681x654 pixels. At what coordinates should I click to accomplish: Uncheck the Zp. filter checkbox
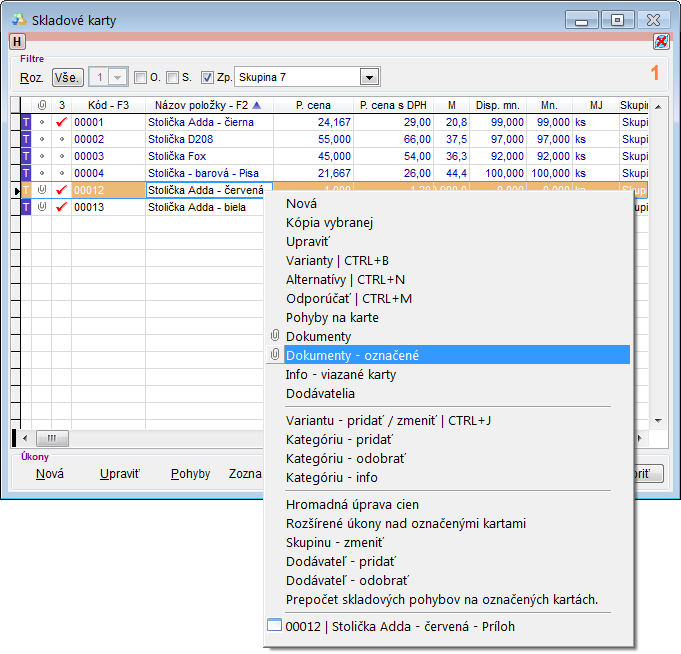207,78
